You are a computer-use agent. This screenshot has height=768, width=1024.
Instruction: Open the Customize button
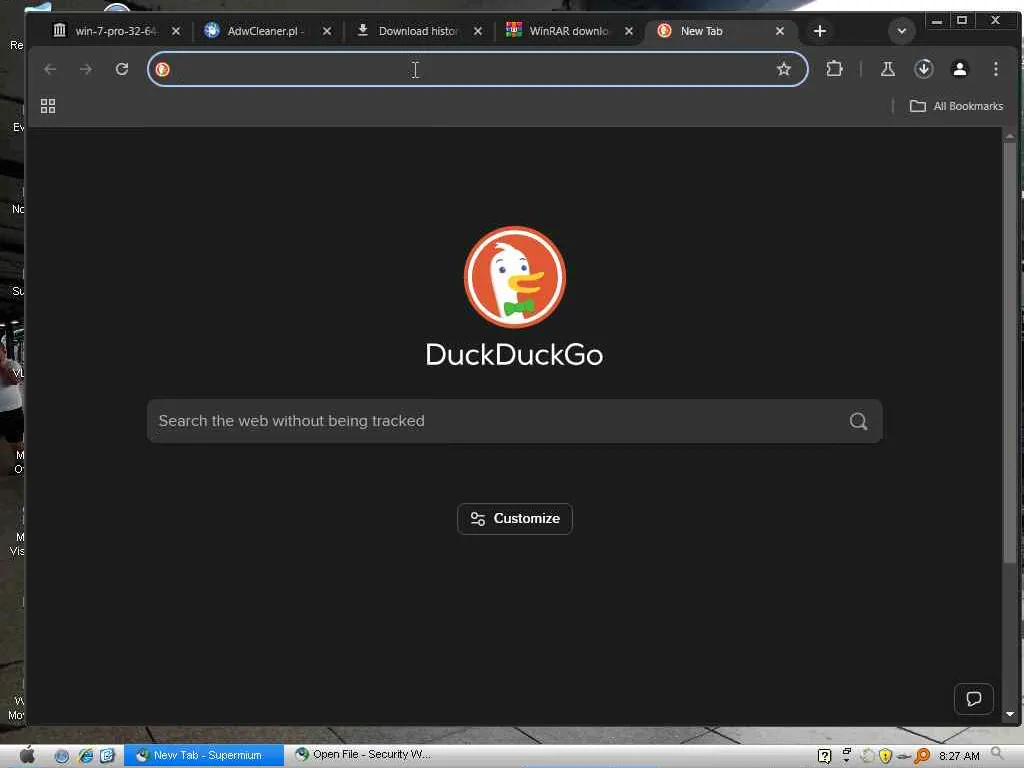point(515,519)
